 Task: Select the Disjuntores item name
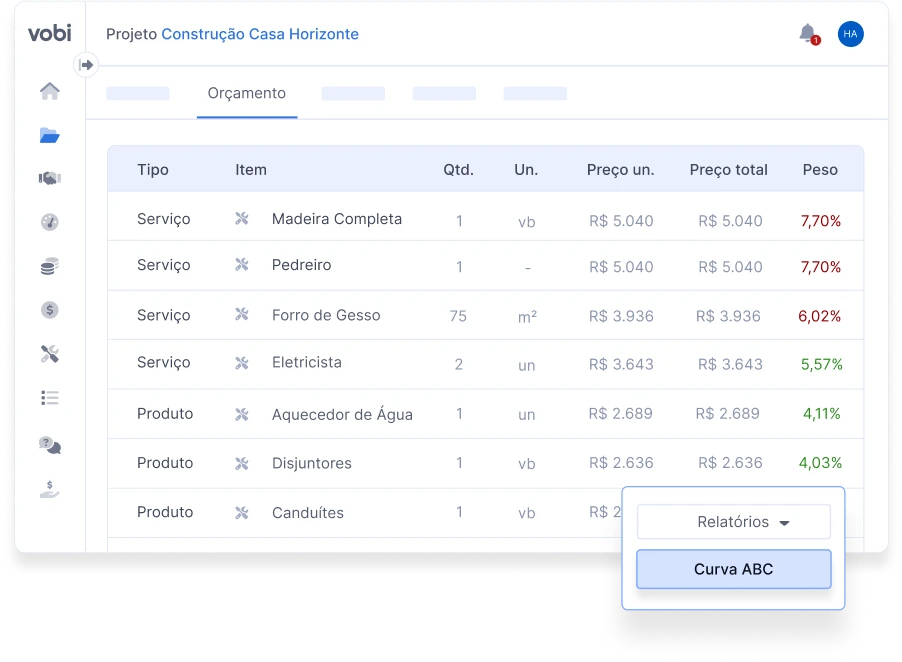pyautogui.click(x=312, y=463)
